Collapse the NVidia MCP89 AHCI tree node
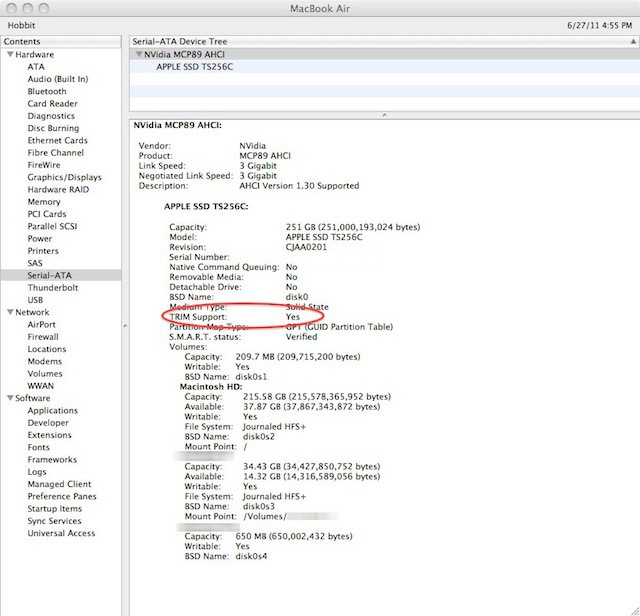 (138, 54)
